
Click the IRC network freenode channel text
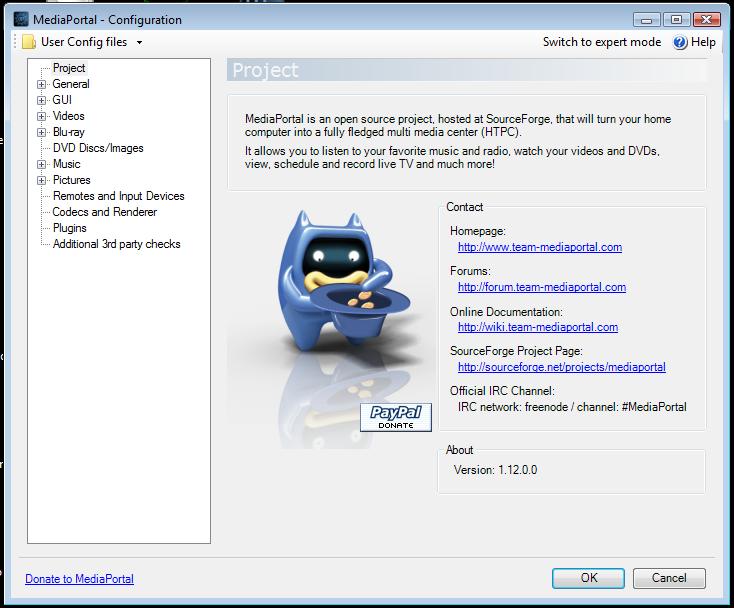pos(572,407)
